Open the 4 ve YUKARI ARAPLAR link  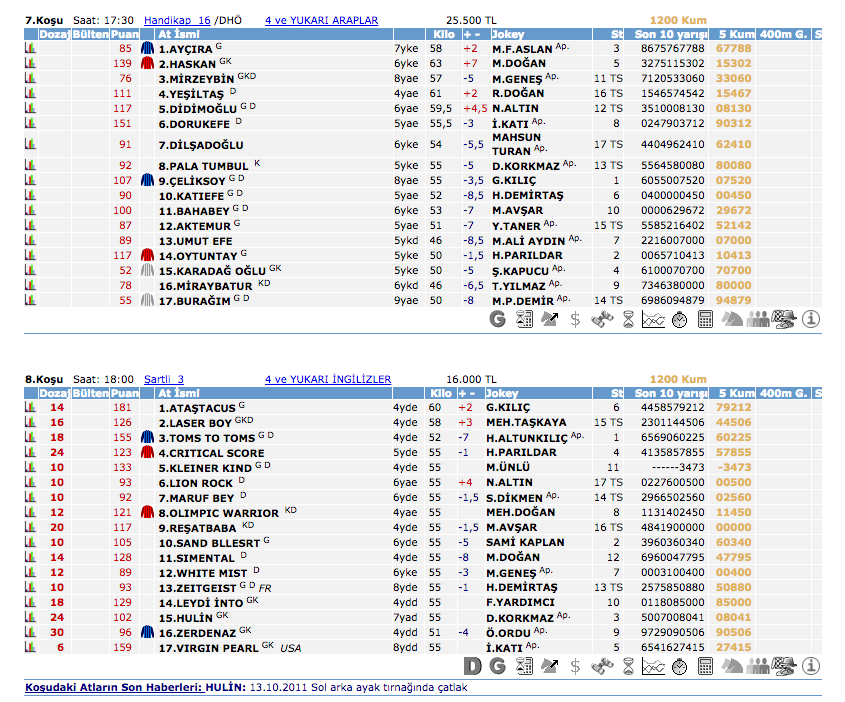click(321, 20)
